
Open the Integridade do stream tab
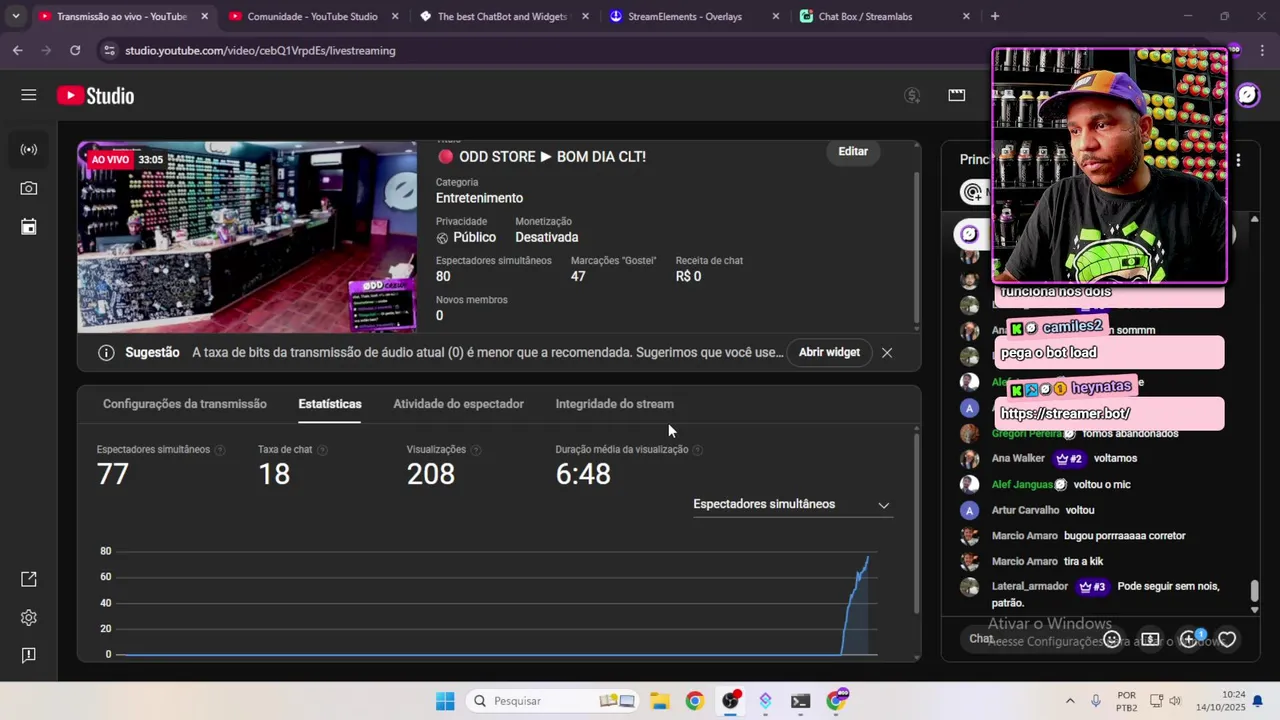click(614, 404)
